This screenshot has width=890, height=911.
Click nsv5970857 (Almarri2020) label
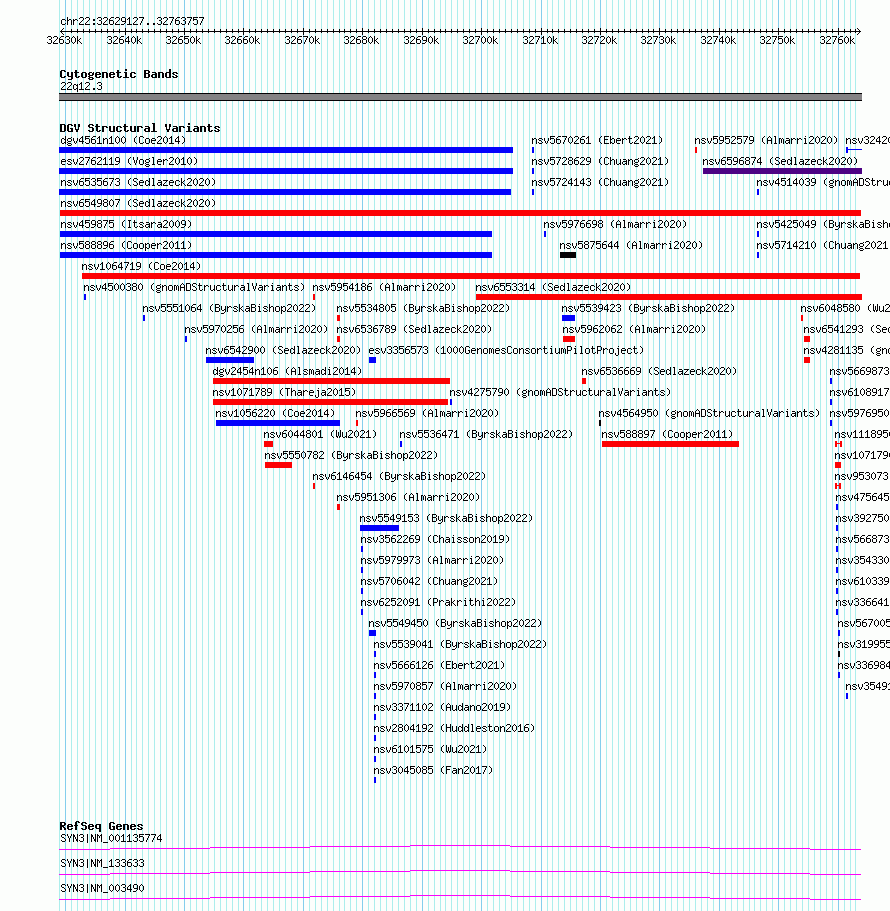[x=445, y=686]
